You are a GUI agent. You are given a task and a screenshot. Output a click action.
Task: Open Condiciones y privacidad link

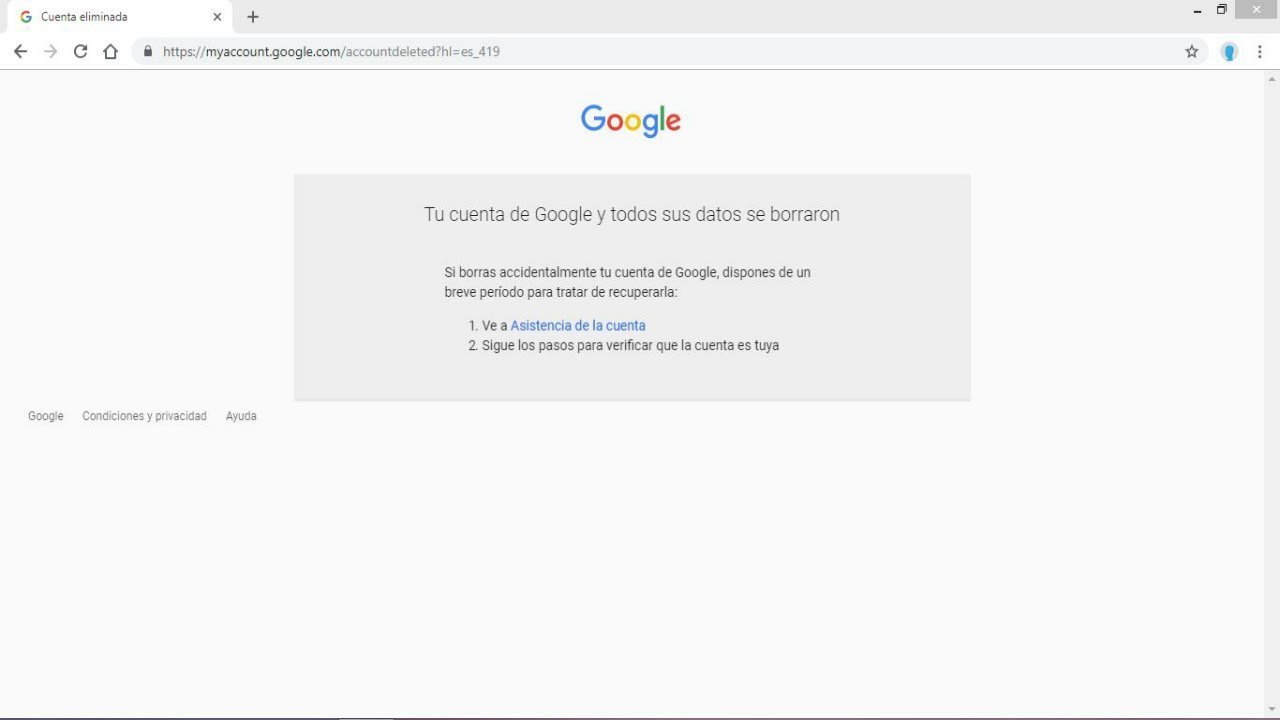point(144,416)
